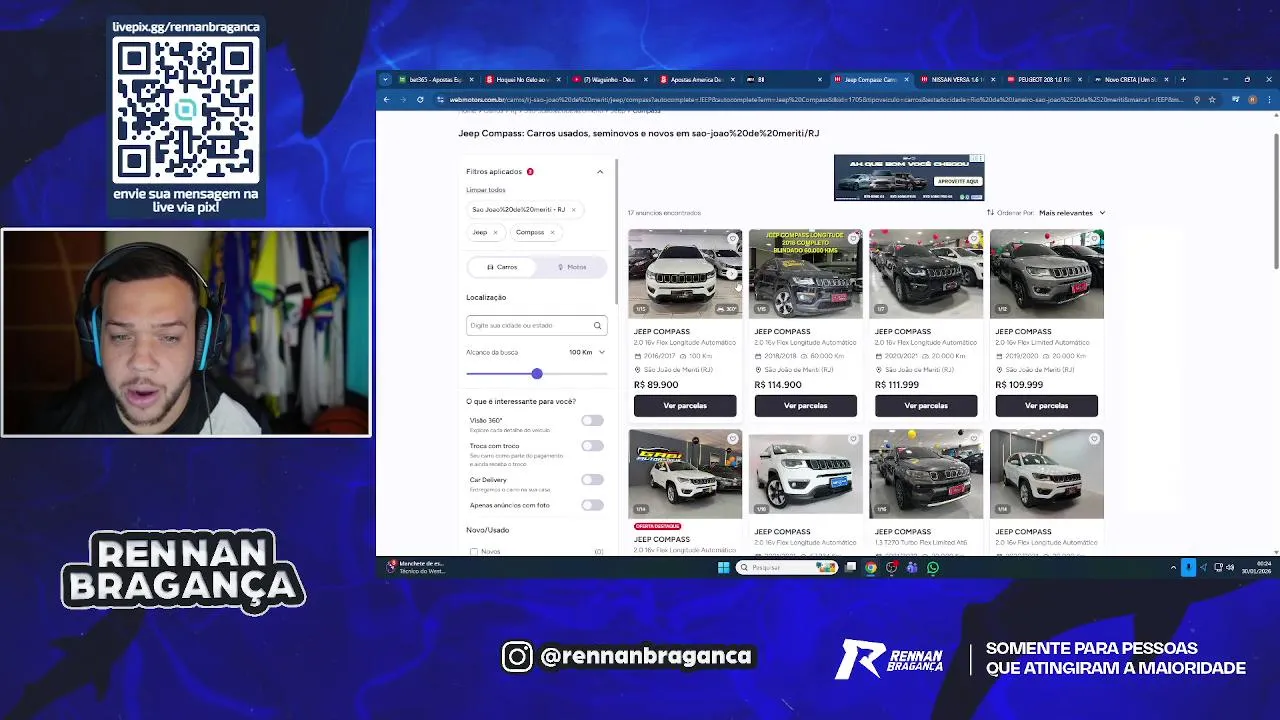The image size is (1280, 720).
Task: Open the Mais relevantes sort dropdown
Action: pyautogui.click(x=1072, y=213)
